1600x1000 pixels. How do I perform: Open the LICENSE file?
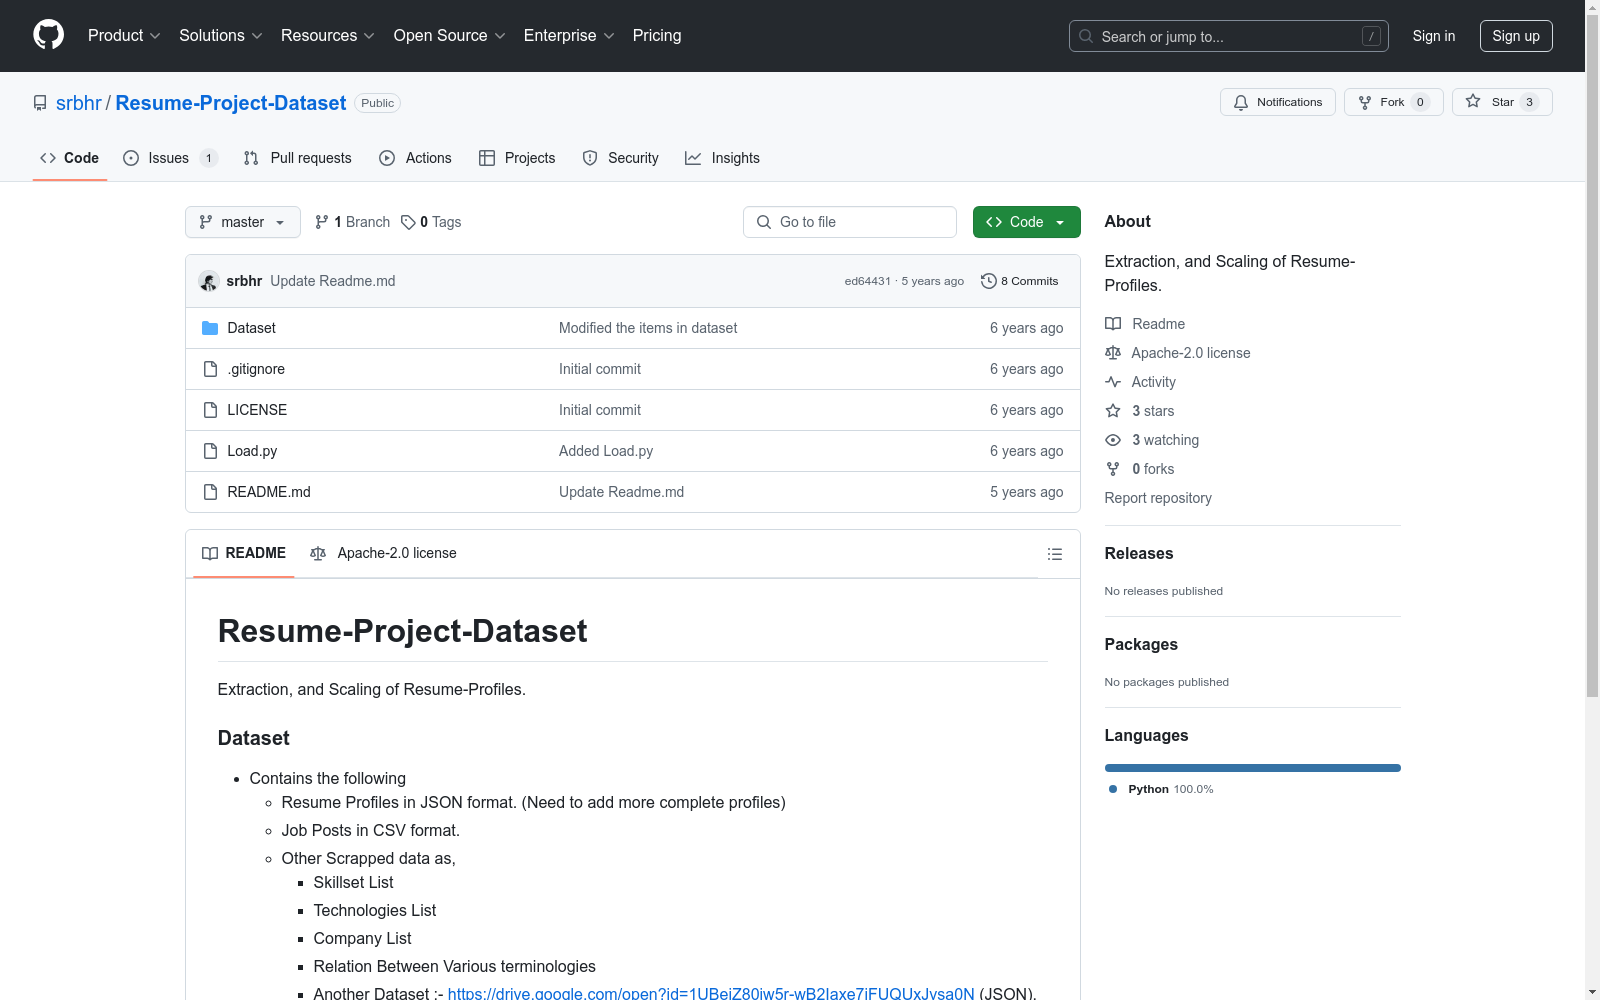click(257, 410)
